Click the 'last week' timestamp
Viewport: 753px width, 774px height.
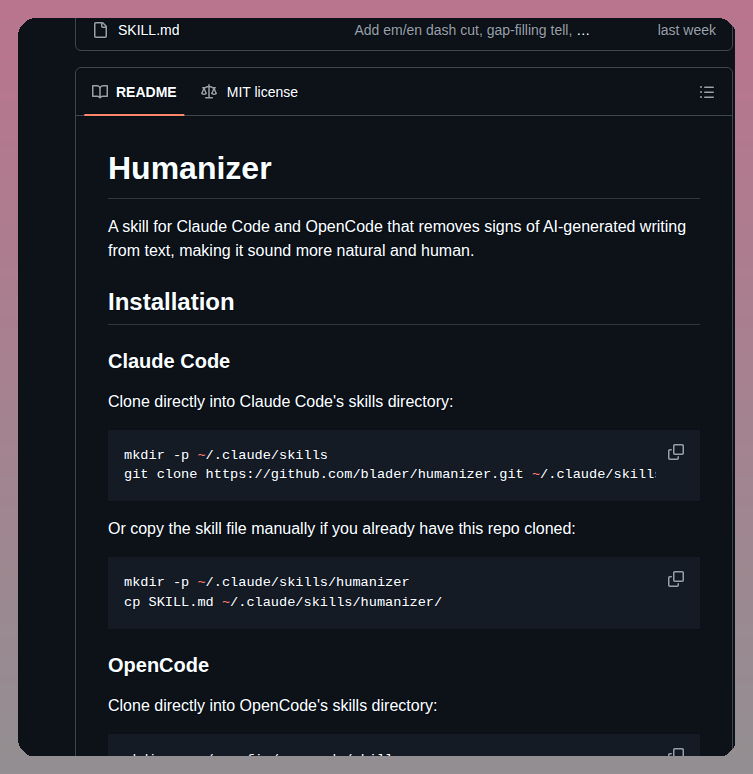tap(686, 30)
